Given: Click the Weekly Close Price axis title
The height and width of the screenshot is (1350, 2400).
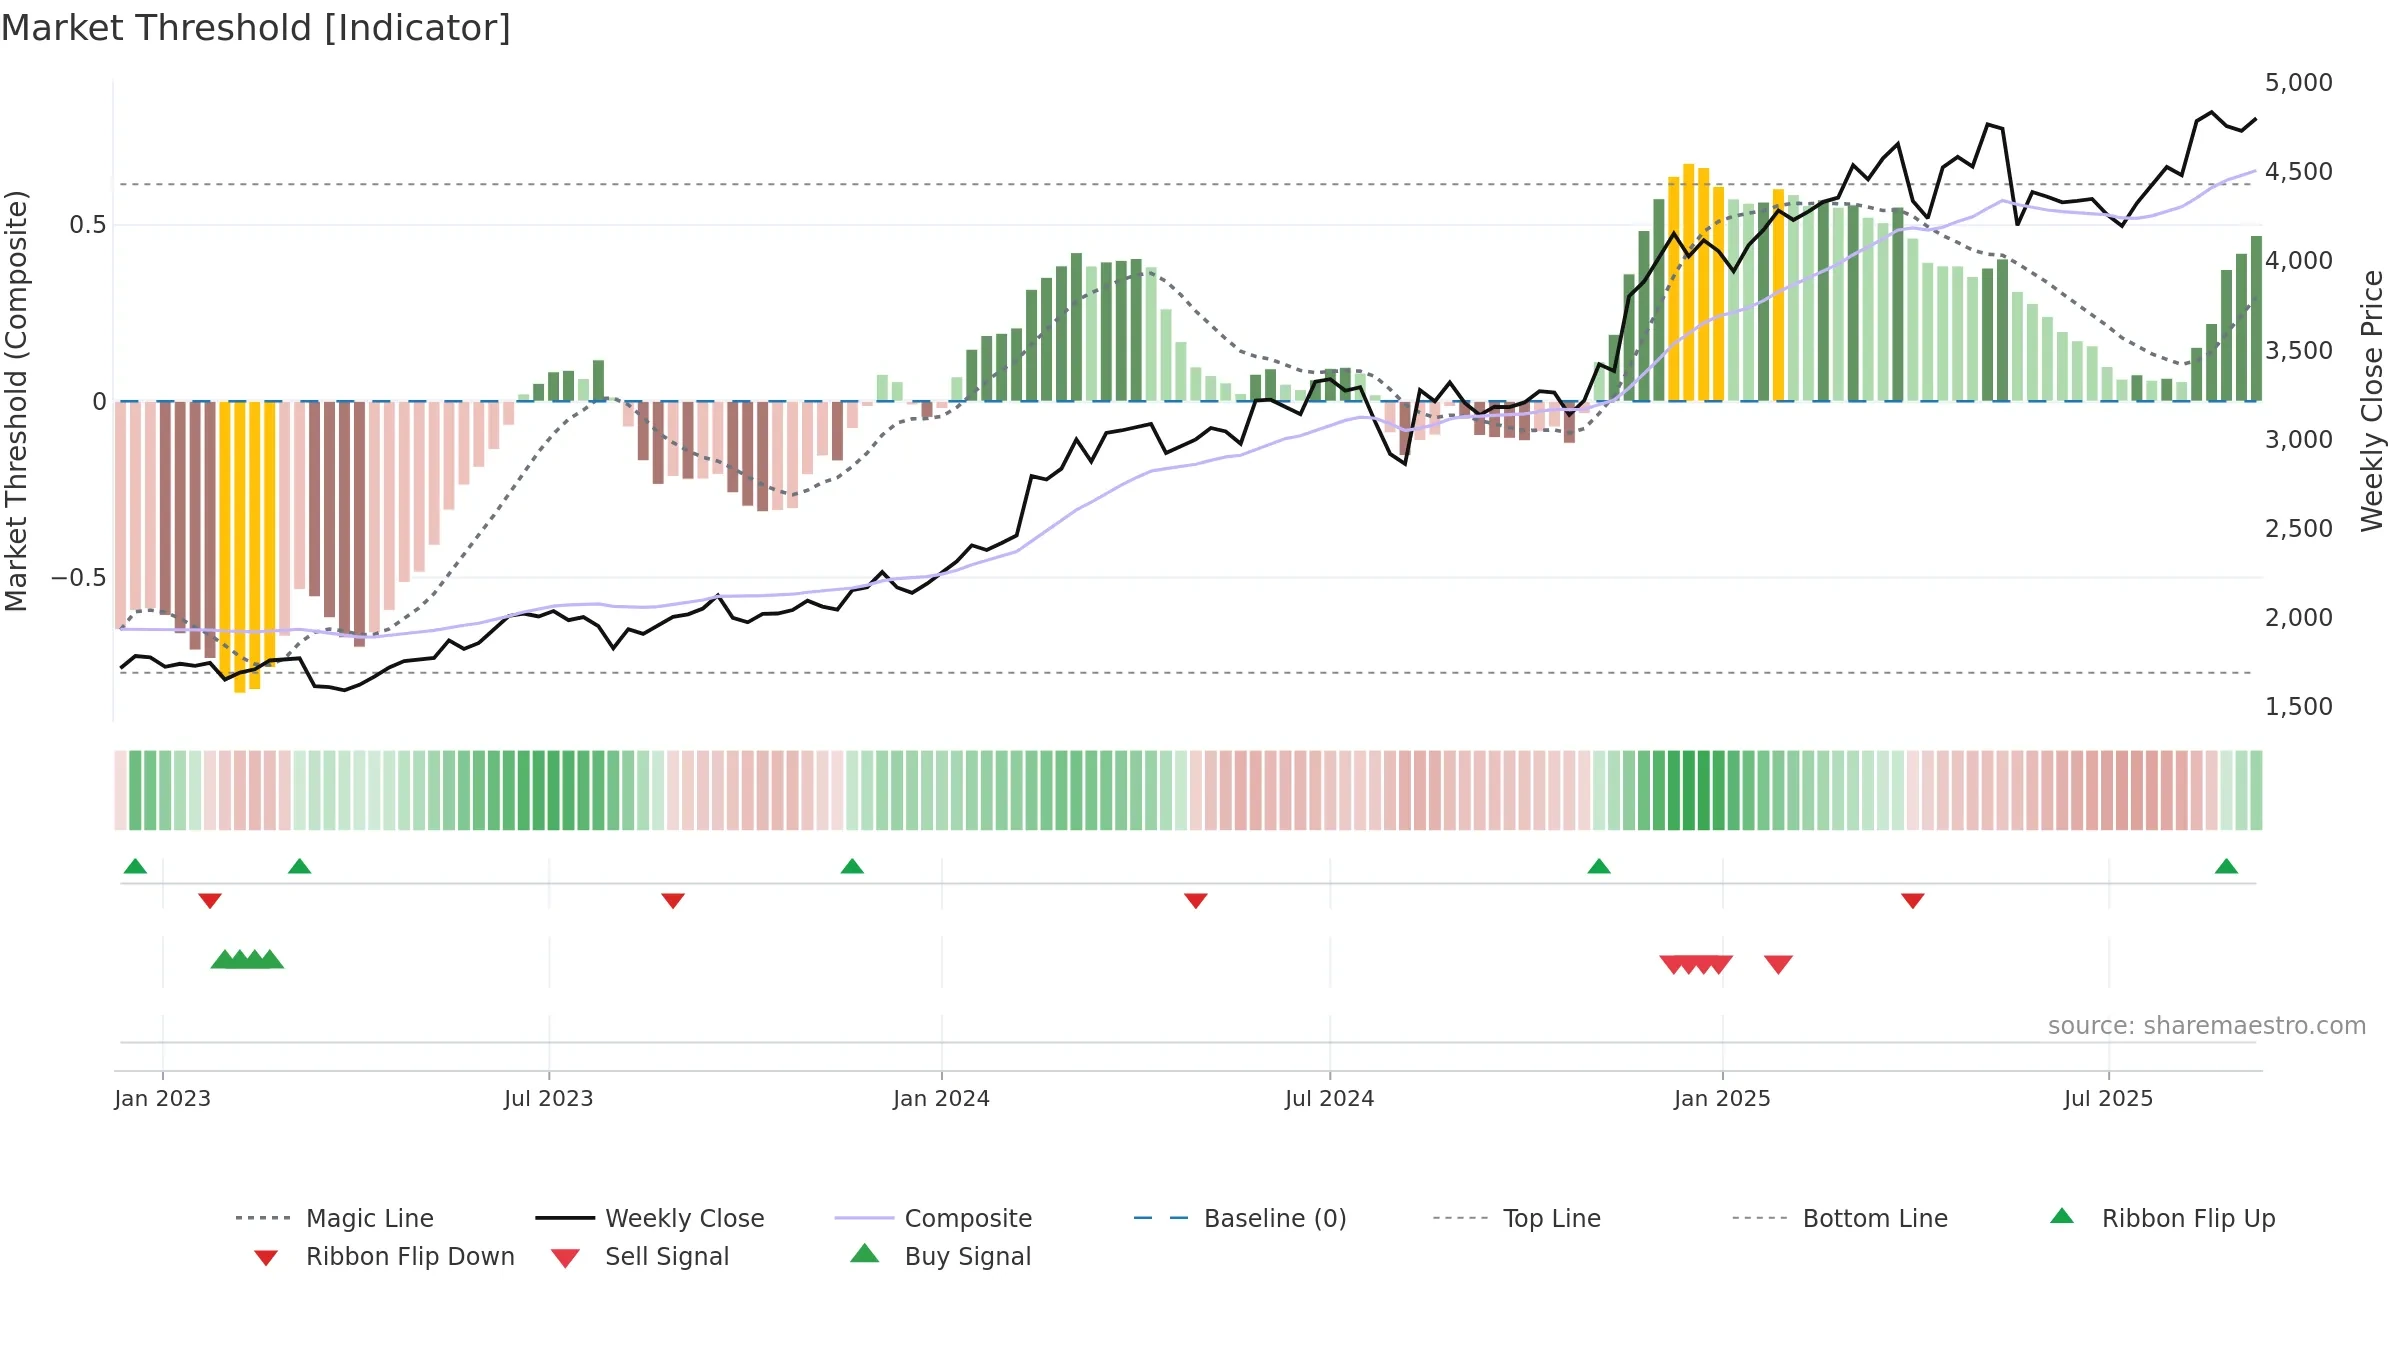Looking at the screenshot, I should point(2372,400).
